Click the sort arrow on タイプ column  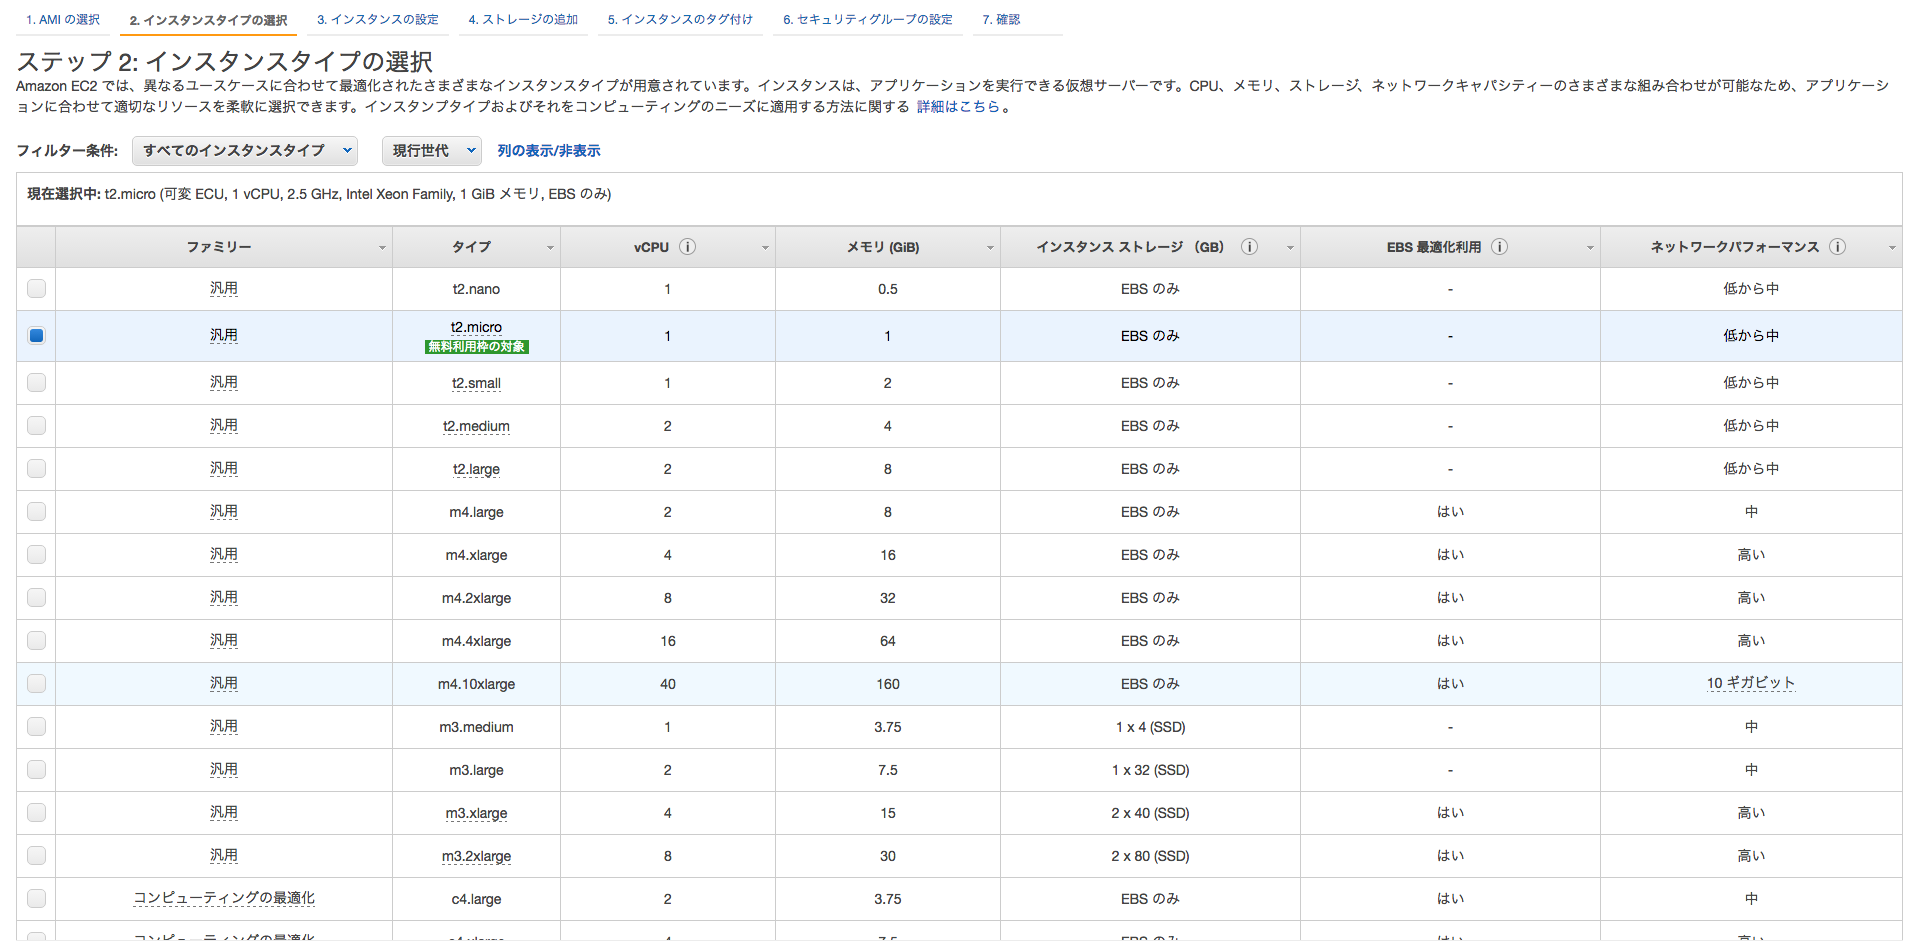tap(550, 247)
